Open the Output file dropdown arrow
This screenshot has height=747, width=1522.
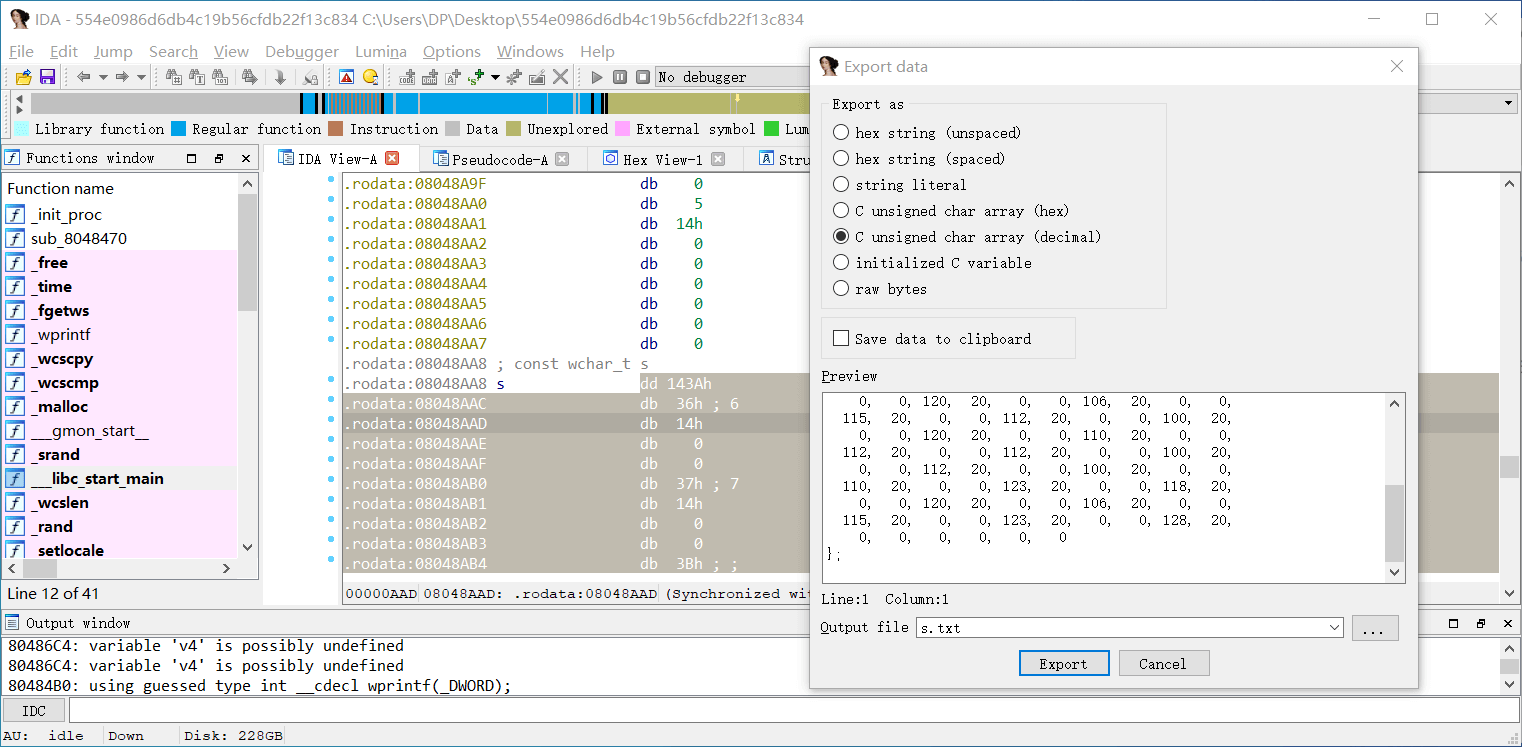(1333, 628)
